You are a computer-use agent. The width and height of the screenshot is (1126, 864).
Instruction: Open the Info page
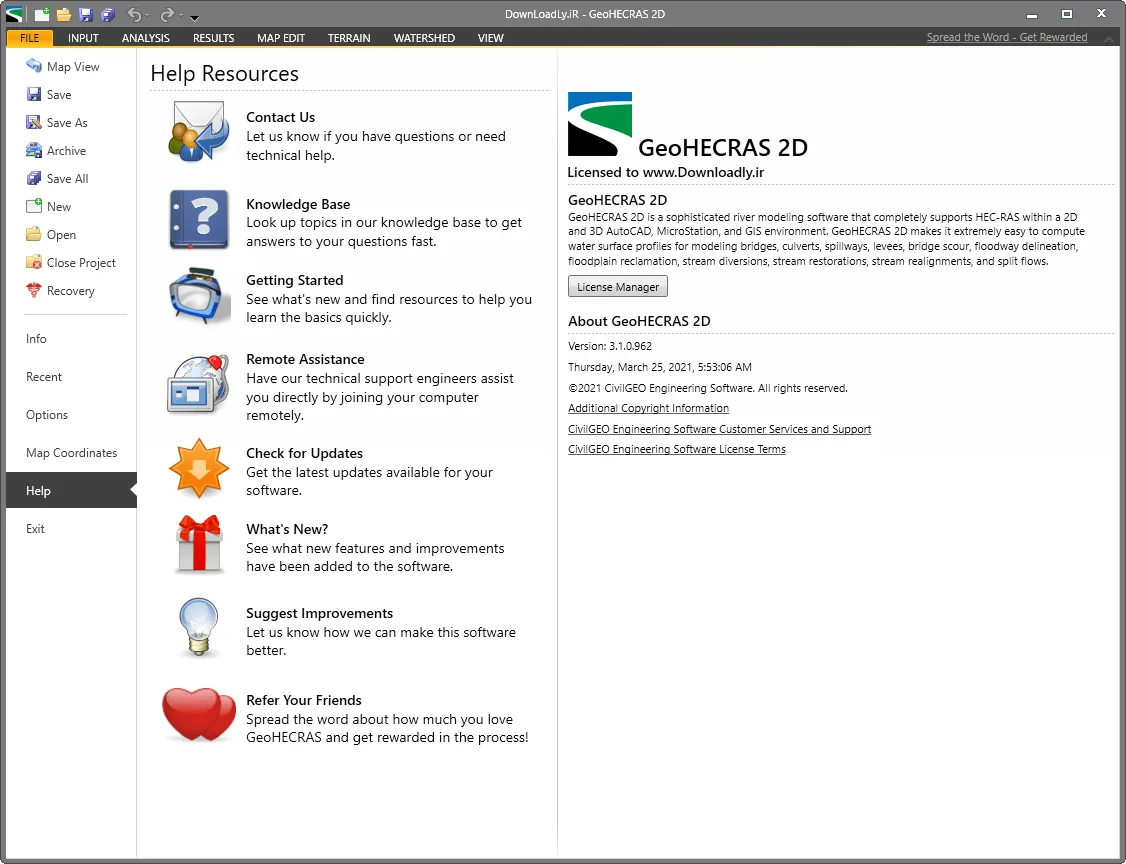pyautogui.click(x=37, y=339)
